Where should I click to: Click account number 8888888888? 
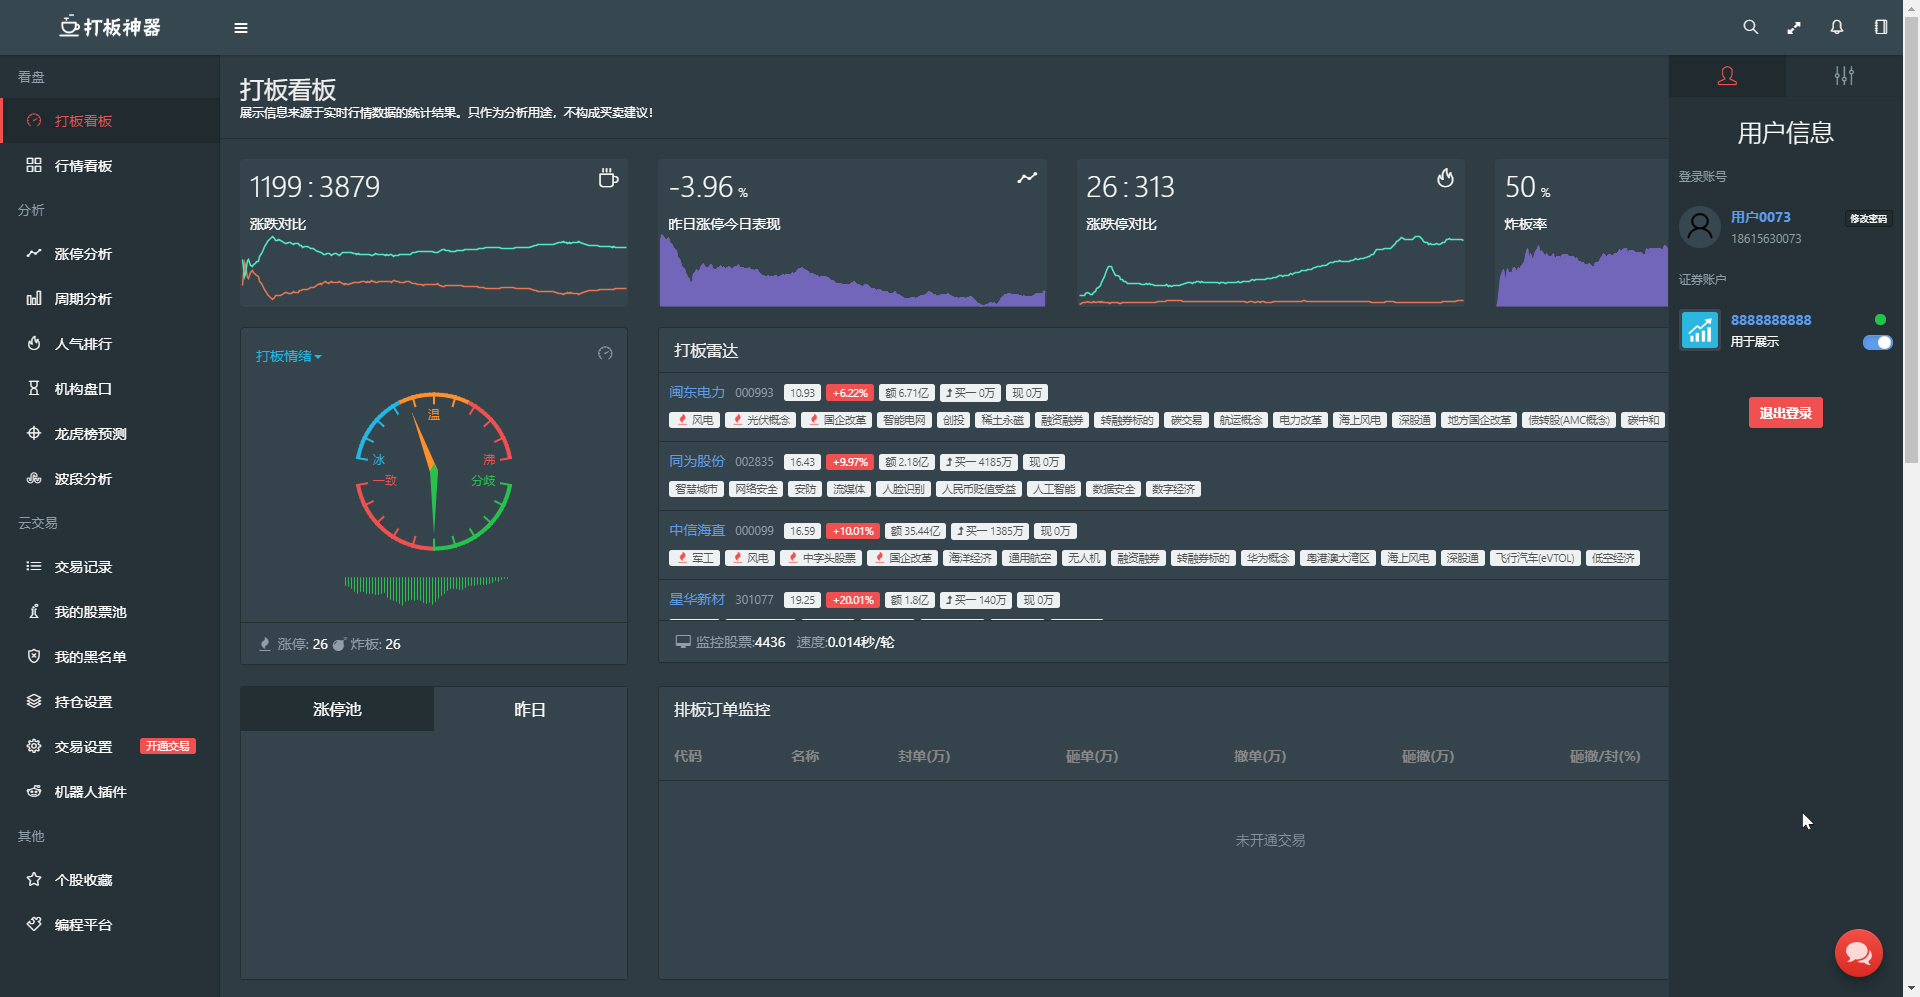pyautogui.click(x=1771, y=320)
